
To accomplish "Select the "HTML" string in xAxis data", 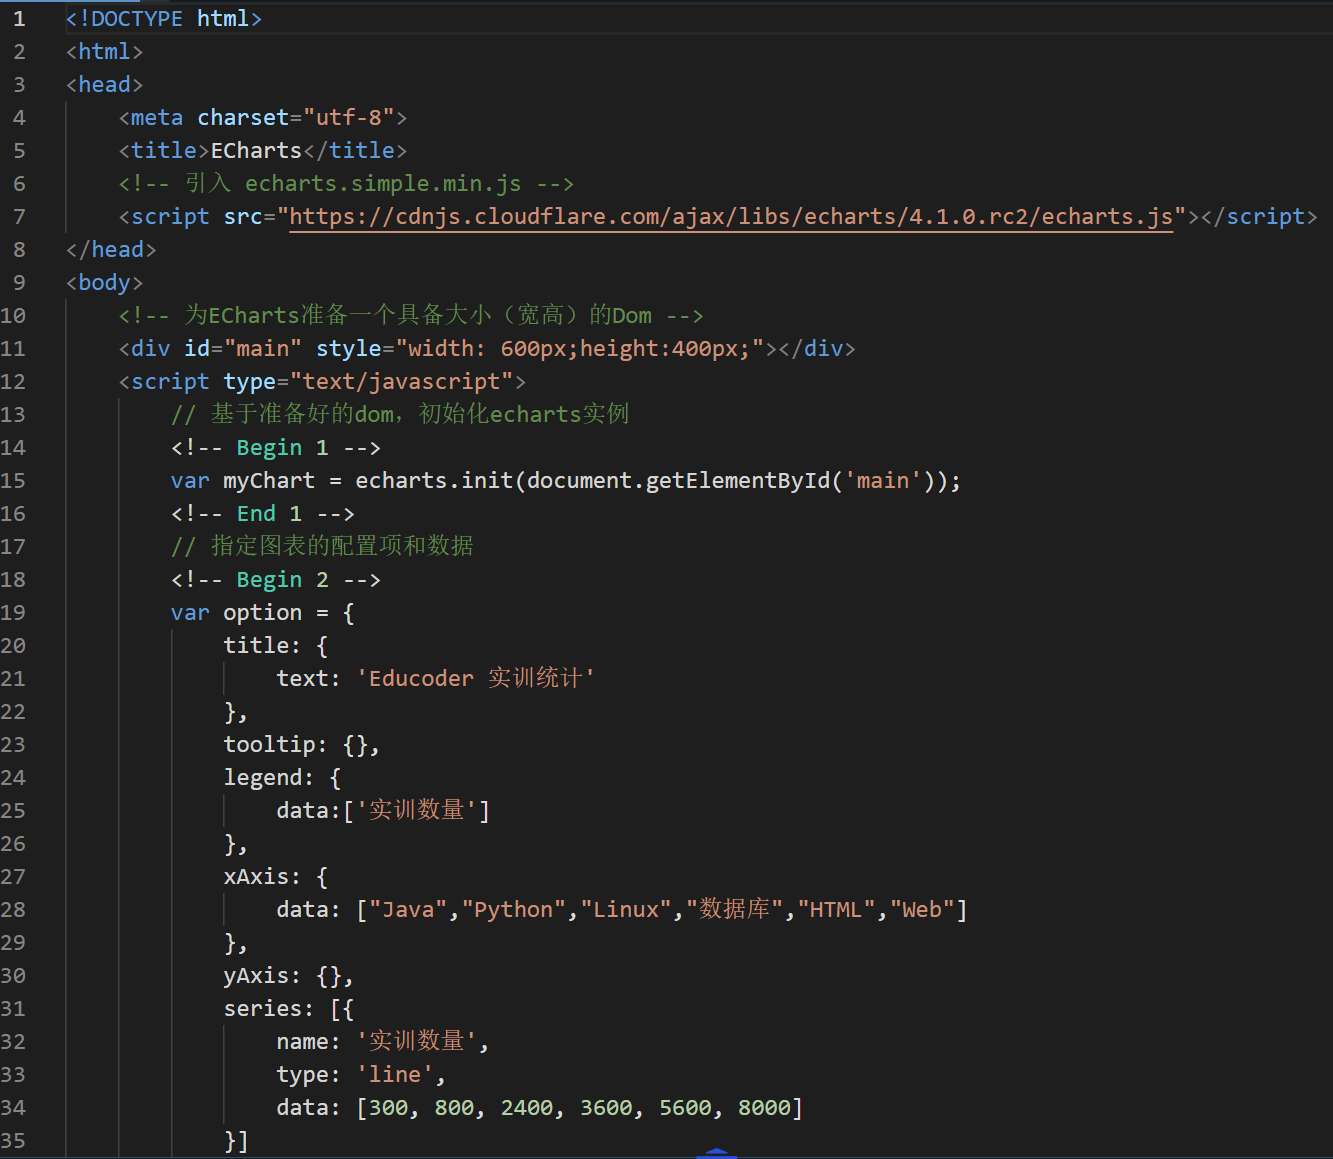I will tap(837, 910).
